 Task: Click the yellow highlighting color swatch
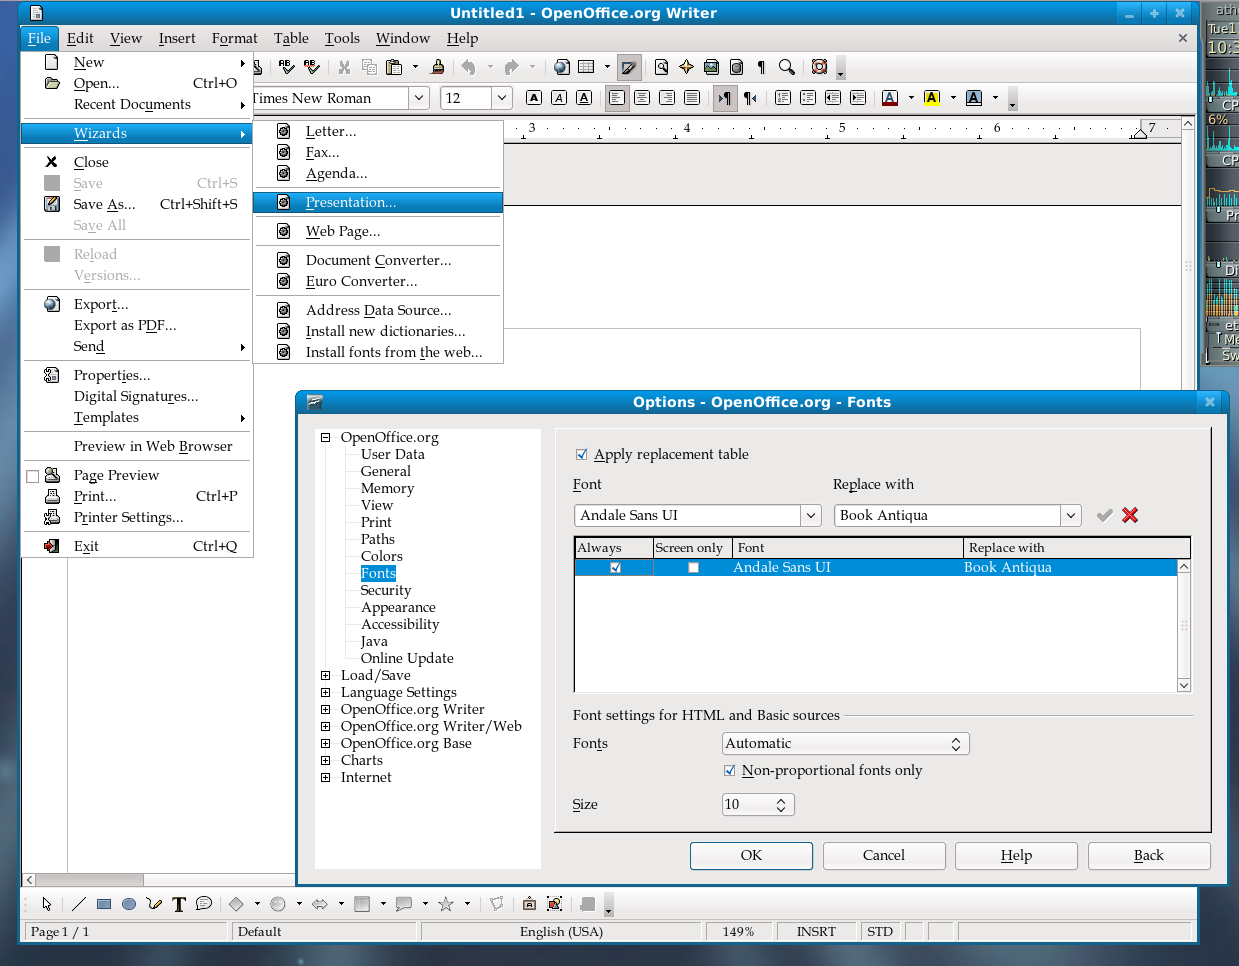[x=932, y=98]
